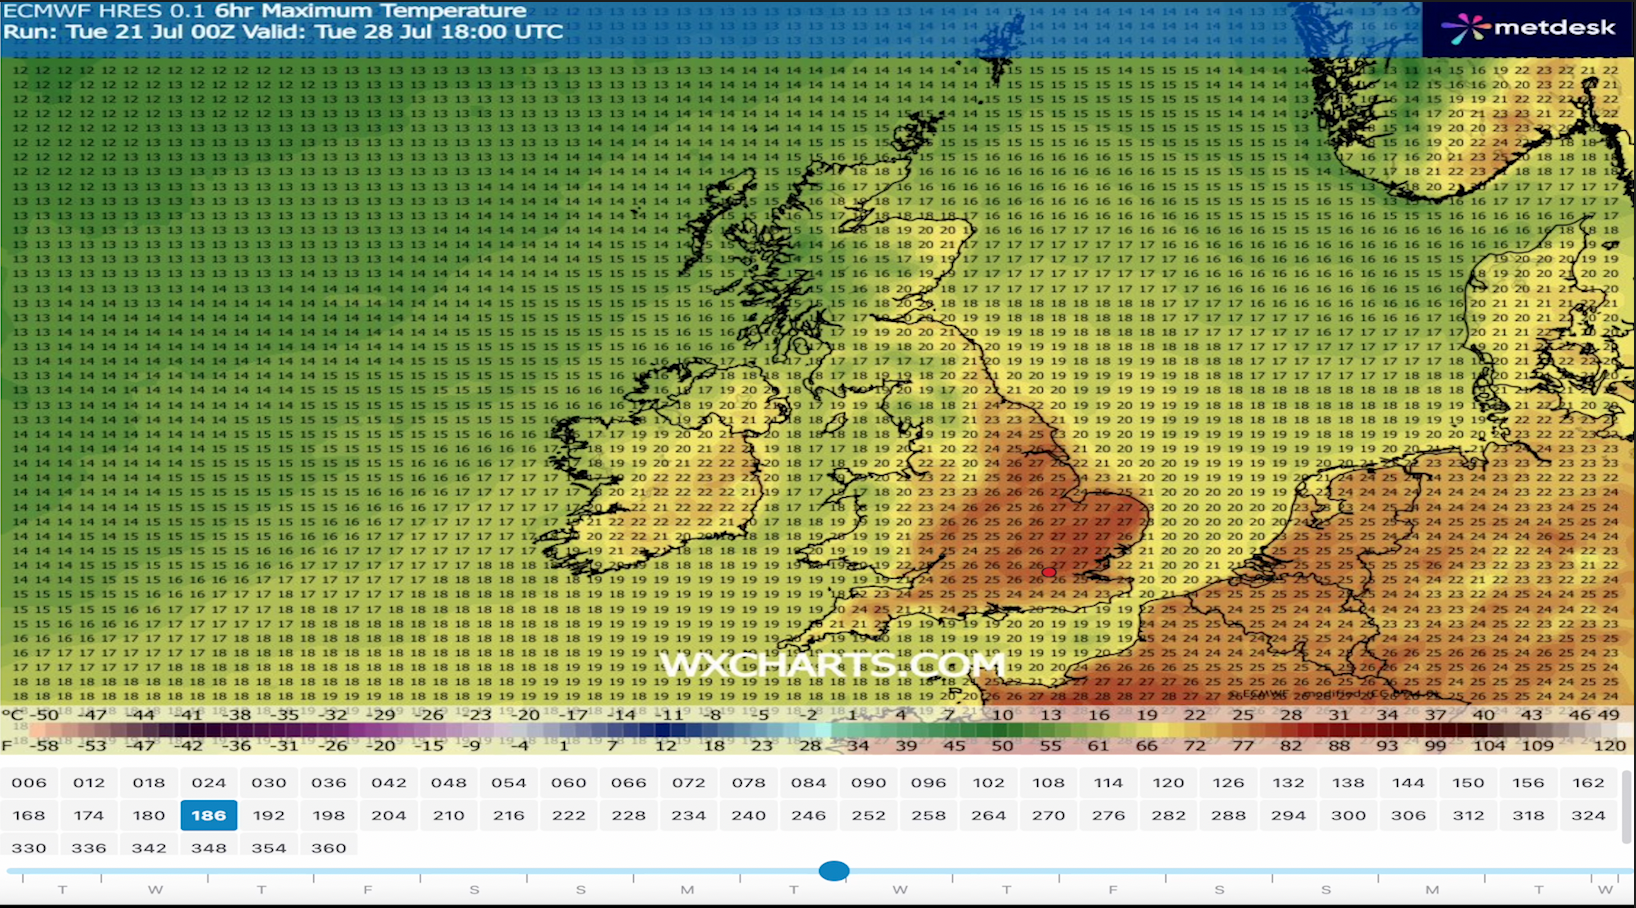Select forecast hour 324

(x=1589, y=816)
